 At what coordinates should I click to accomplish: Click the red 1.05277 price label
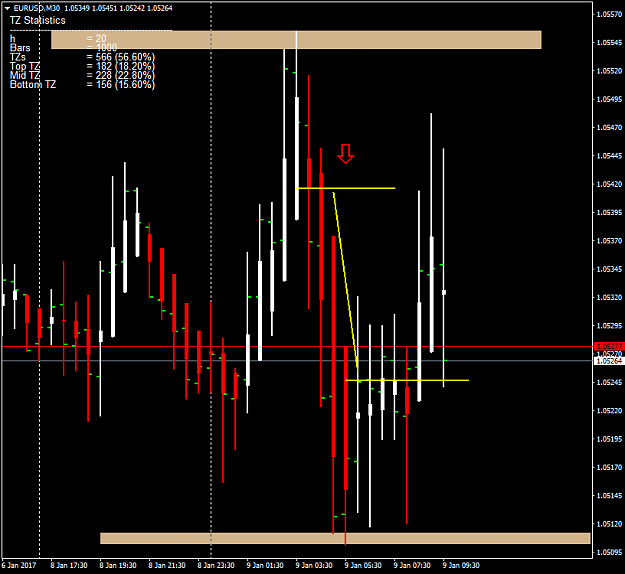point(609,346)
